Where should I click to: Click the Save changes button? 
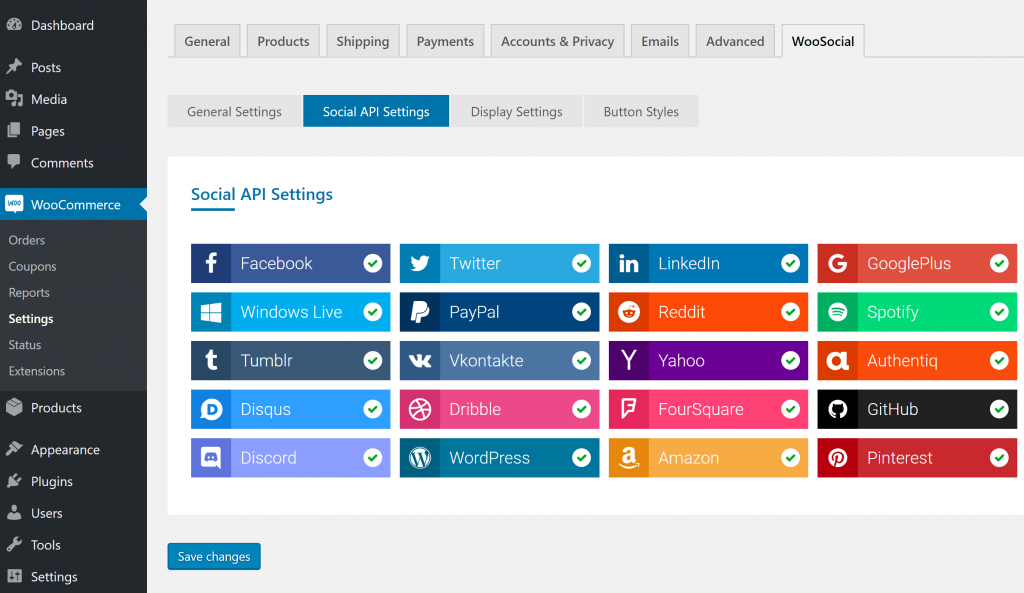[x=214, y=556]
